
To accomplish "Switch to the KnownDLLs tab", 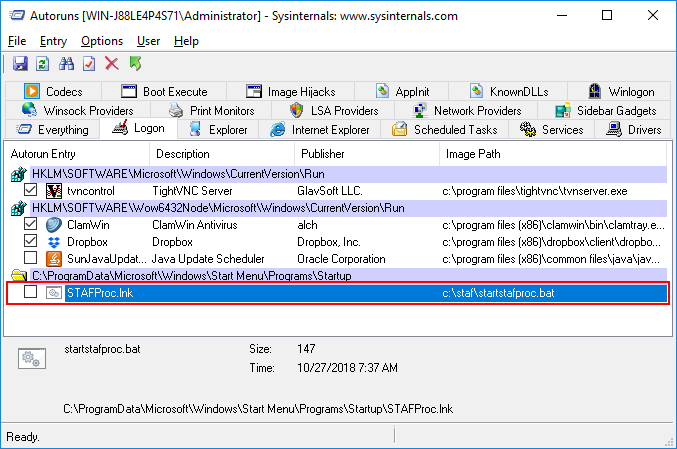I will 509,92.
